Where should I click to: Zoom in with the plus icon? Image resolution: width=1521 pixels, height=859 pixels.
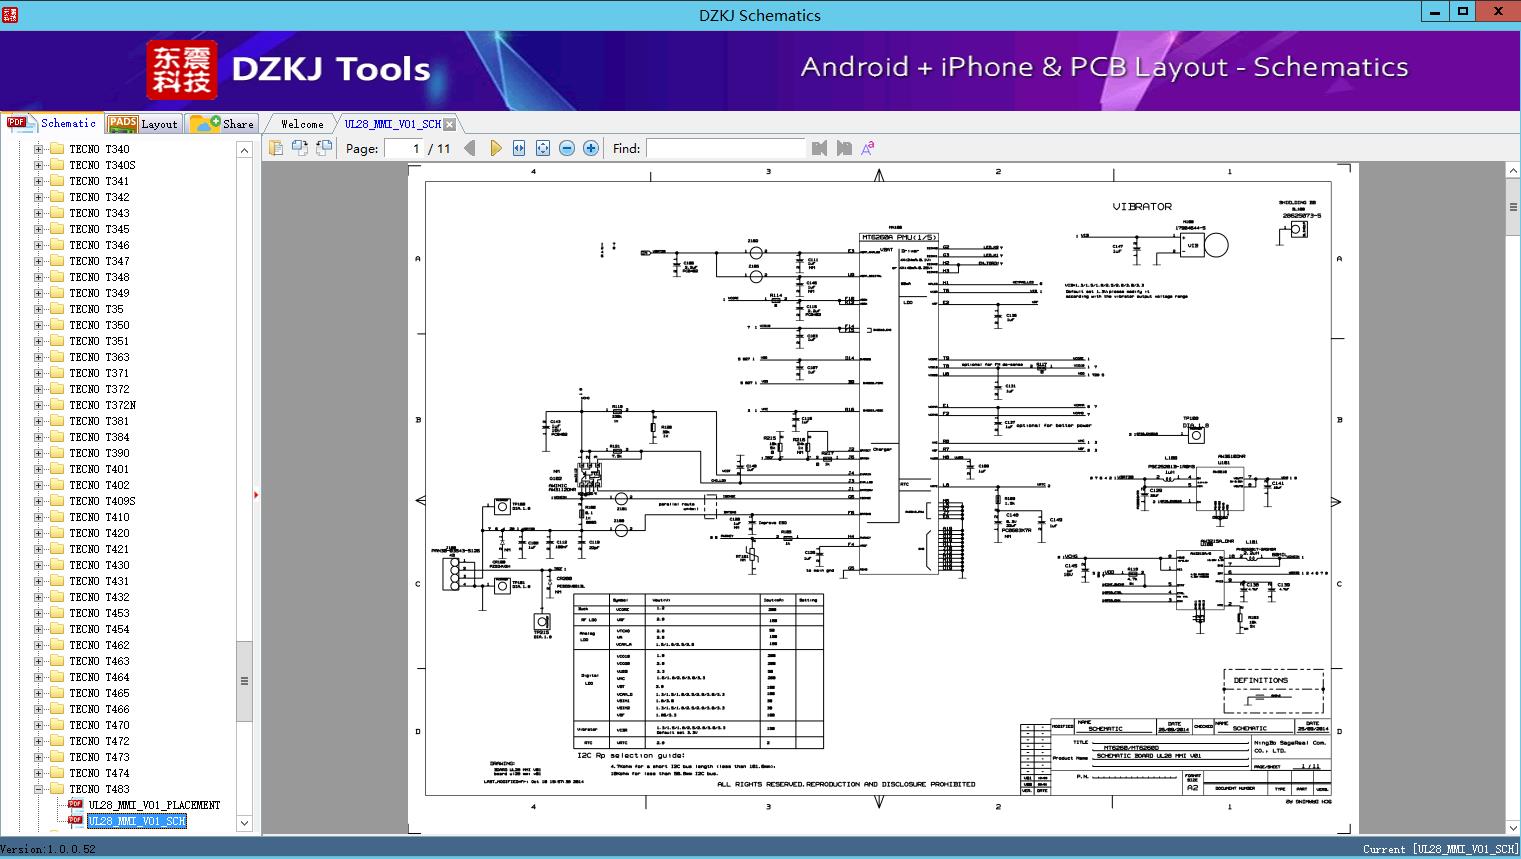coord(591,148)
